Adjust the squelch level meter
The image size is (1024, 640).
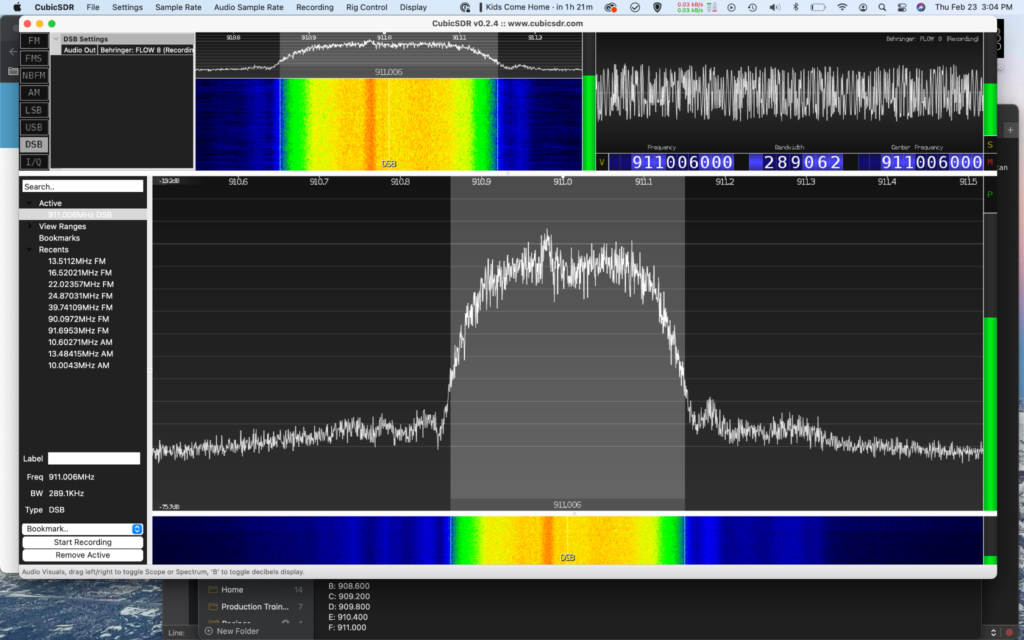pos(588,102)
